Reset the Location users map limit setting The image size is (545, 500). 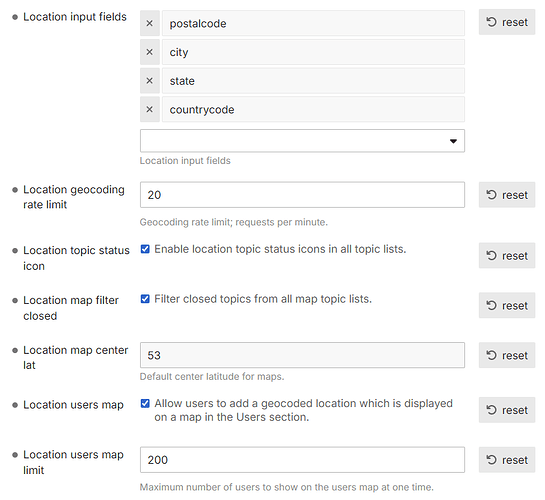tap(507, 460)
